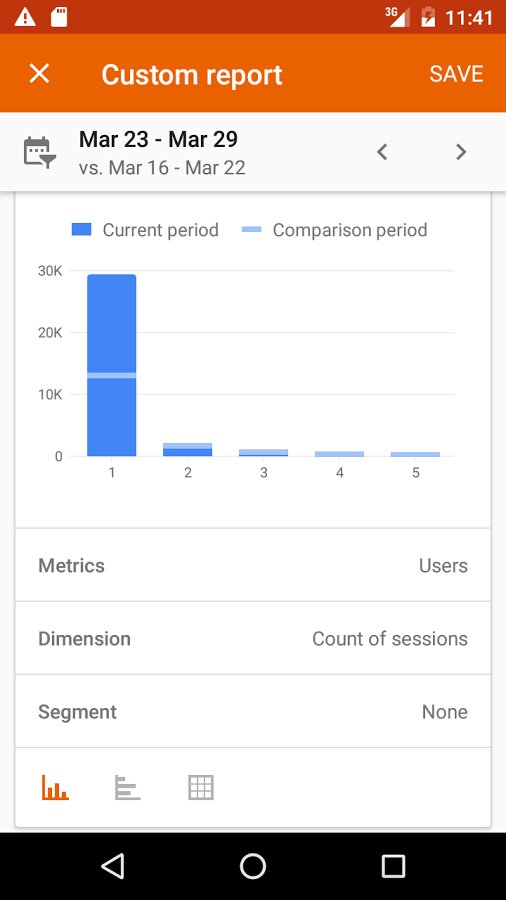Close the Custom report screen
Screen dimensions: 506x900
click(x=39, y=73)
